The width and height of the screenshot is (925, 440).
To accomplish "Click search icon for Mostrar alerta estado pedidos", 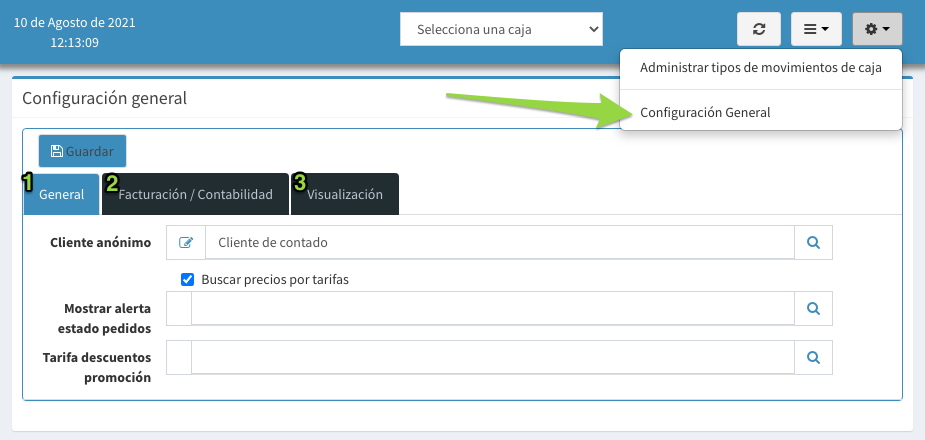I will pos(814,308).
